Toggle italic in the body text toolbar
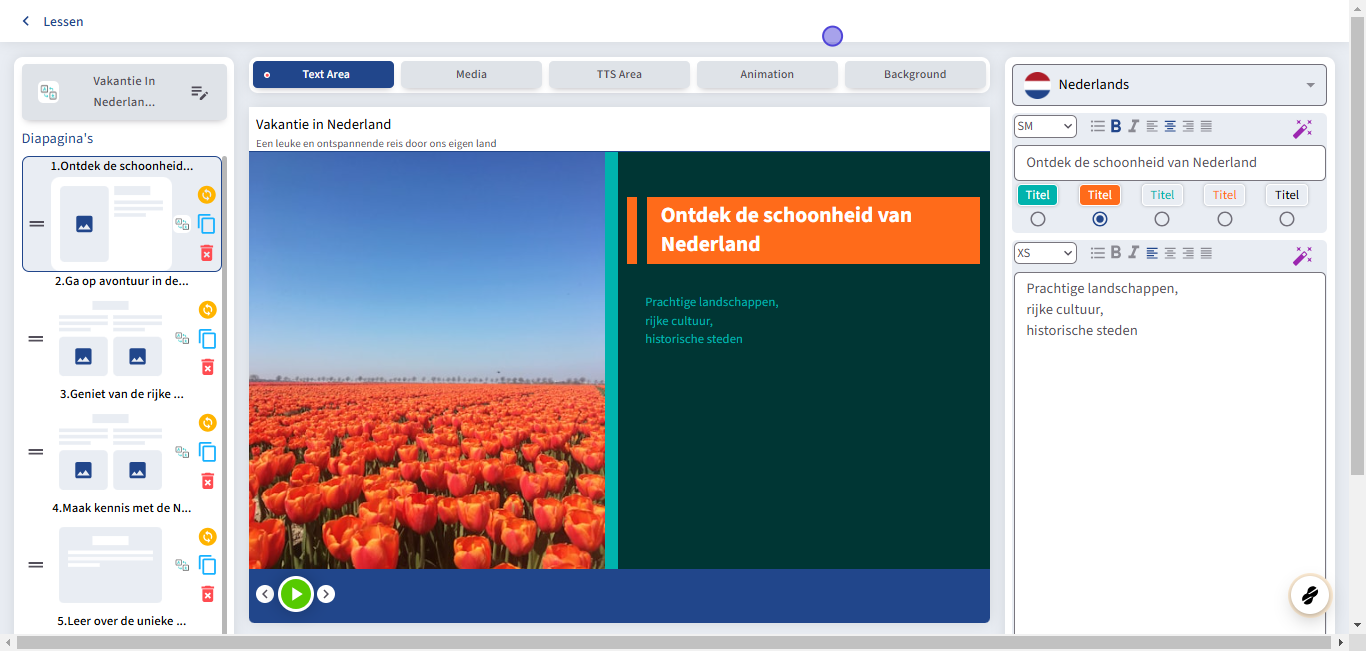This screenshot has width=1366, height=651. coord(1133,253)
